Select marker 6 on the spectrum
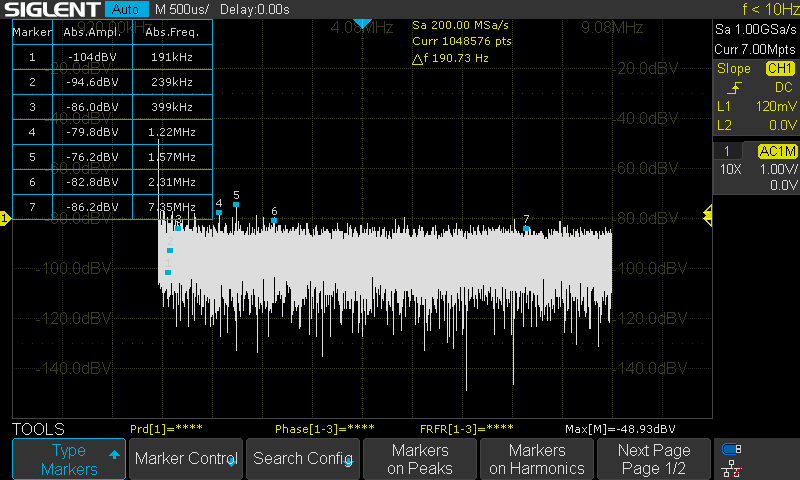The height and width of the screenshot is (480, 800). (x=274, y=220)
